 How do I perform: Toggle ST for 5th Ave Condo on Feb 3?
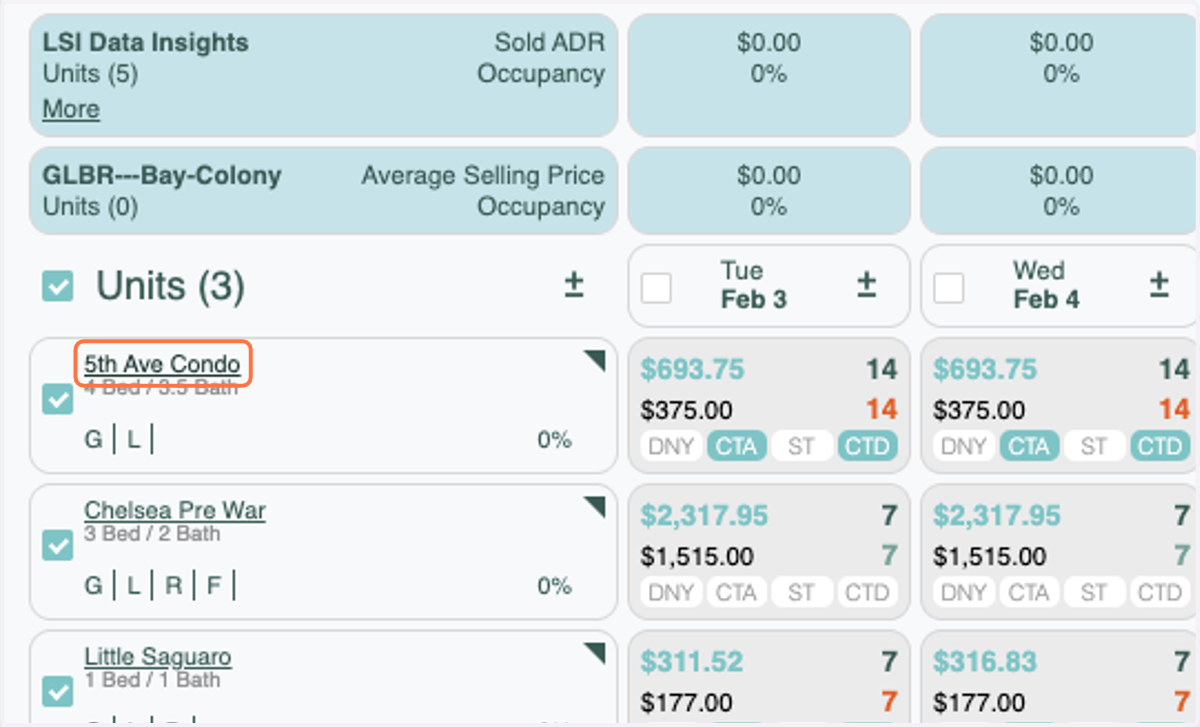click(x=801, y=446)
